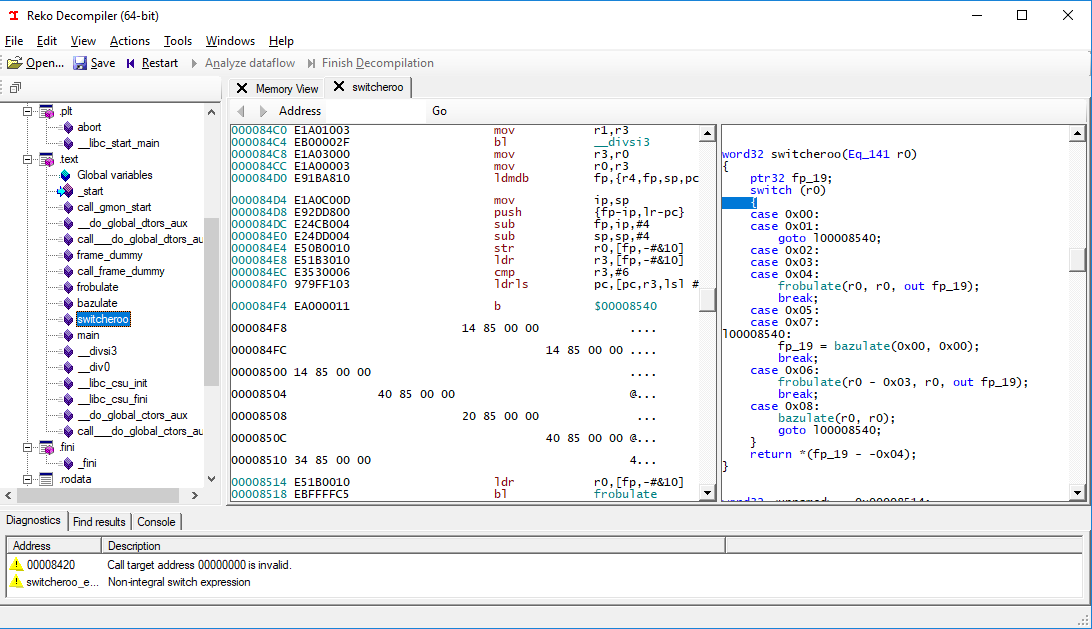Select the frobulate procedure in tree
Viewport: 1092px width, 629px height.
pos(97,287)
